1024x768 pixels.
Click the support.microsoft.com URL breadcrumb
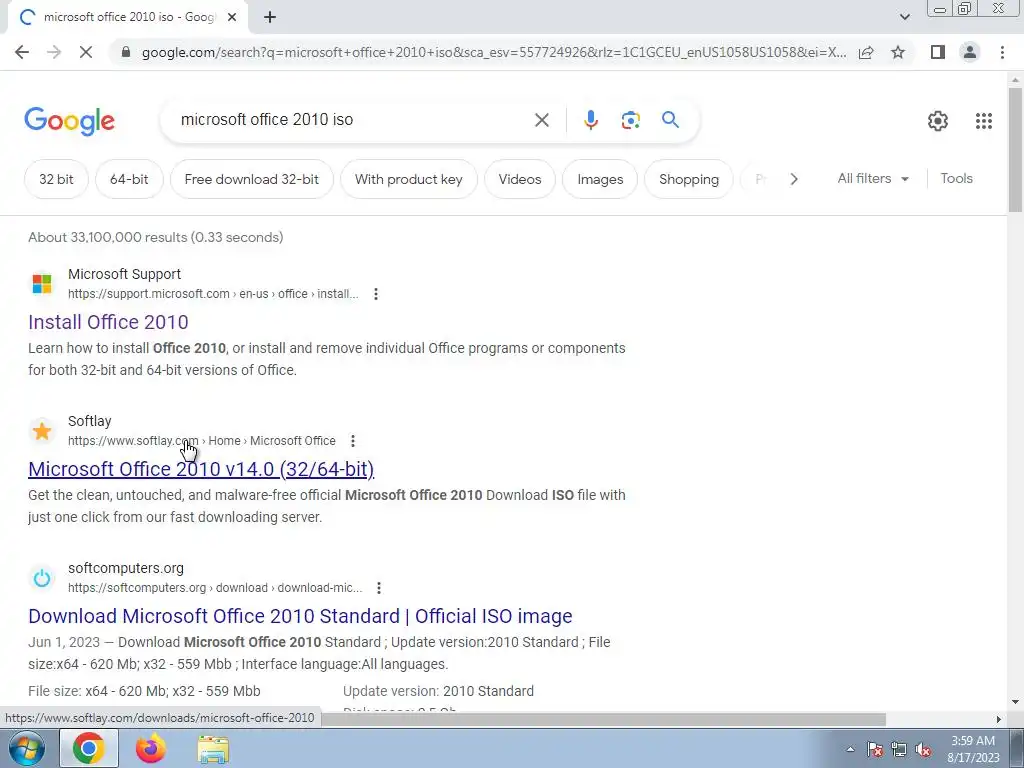coord(213,294)
